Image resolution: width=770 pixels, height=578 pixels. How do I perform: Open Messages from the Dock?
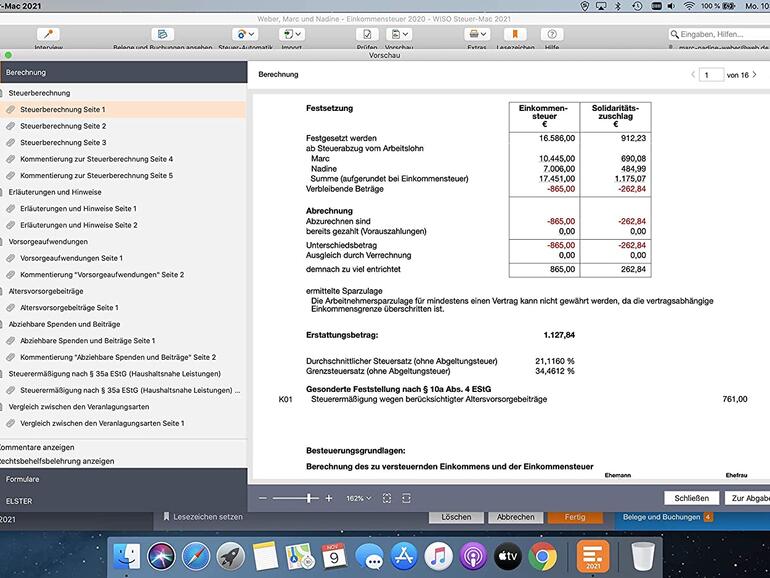pos(369,556)
